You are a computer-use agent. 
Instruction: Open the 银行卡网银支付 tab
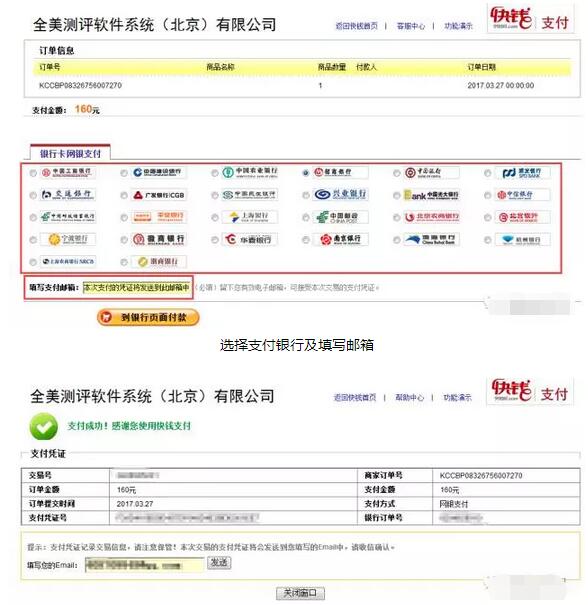click(x=70, y=153)
